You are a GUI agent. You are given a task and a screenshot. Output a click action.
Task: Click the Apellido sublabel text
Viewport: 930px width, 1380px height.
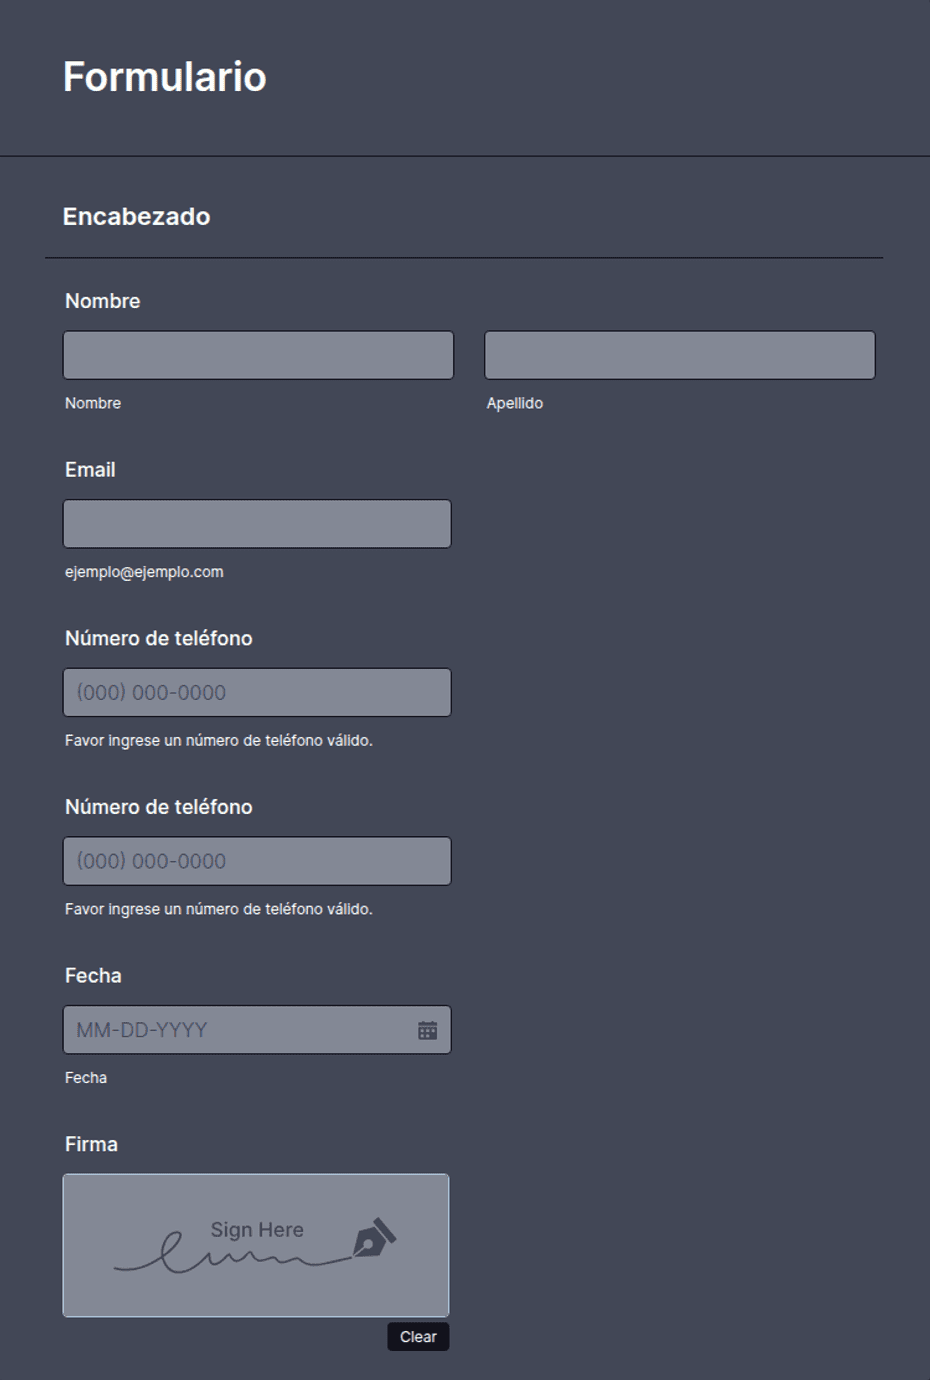515,403
